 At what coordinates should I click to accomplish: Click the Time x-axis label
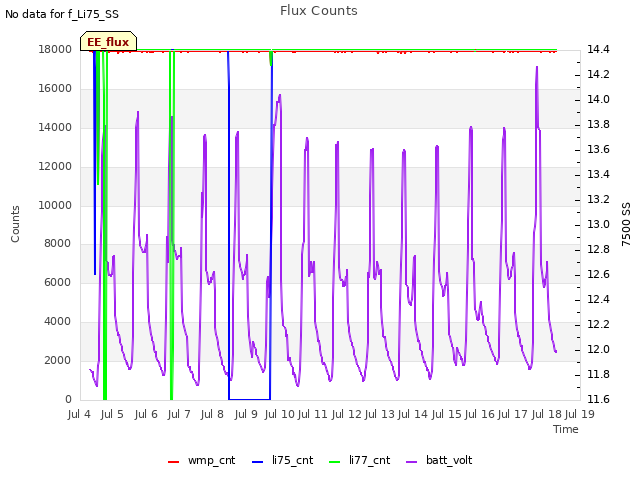pyautogui.click(x=566, y=429)
